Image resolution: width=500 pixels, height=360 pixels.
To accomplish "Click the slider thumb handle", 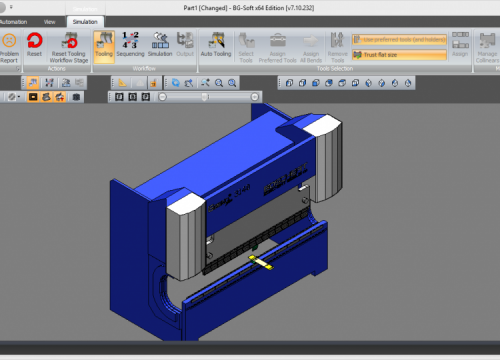I will tap(204, 97).
